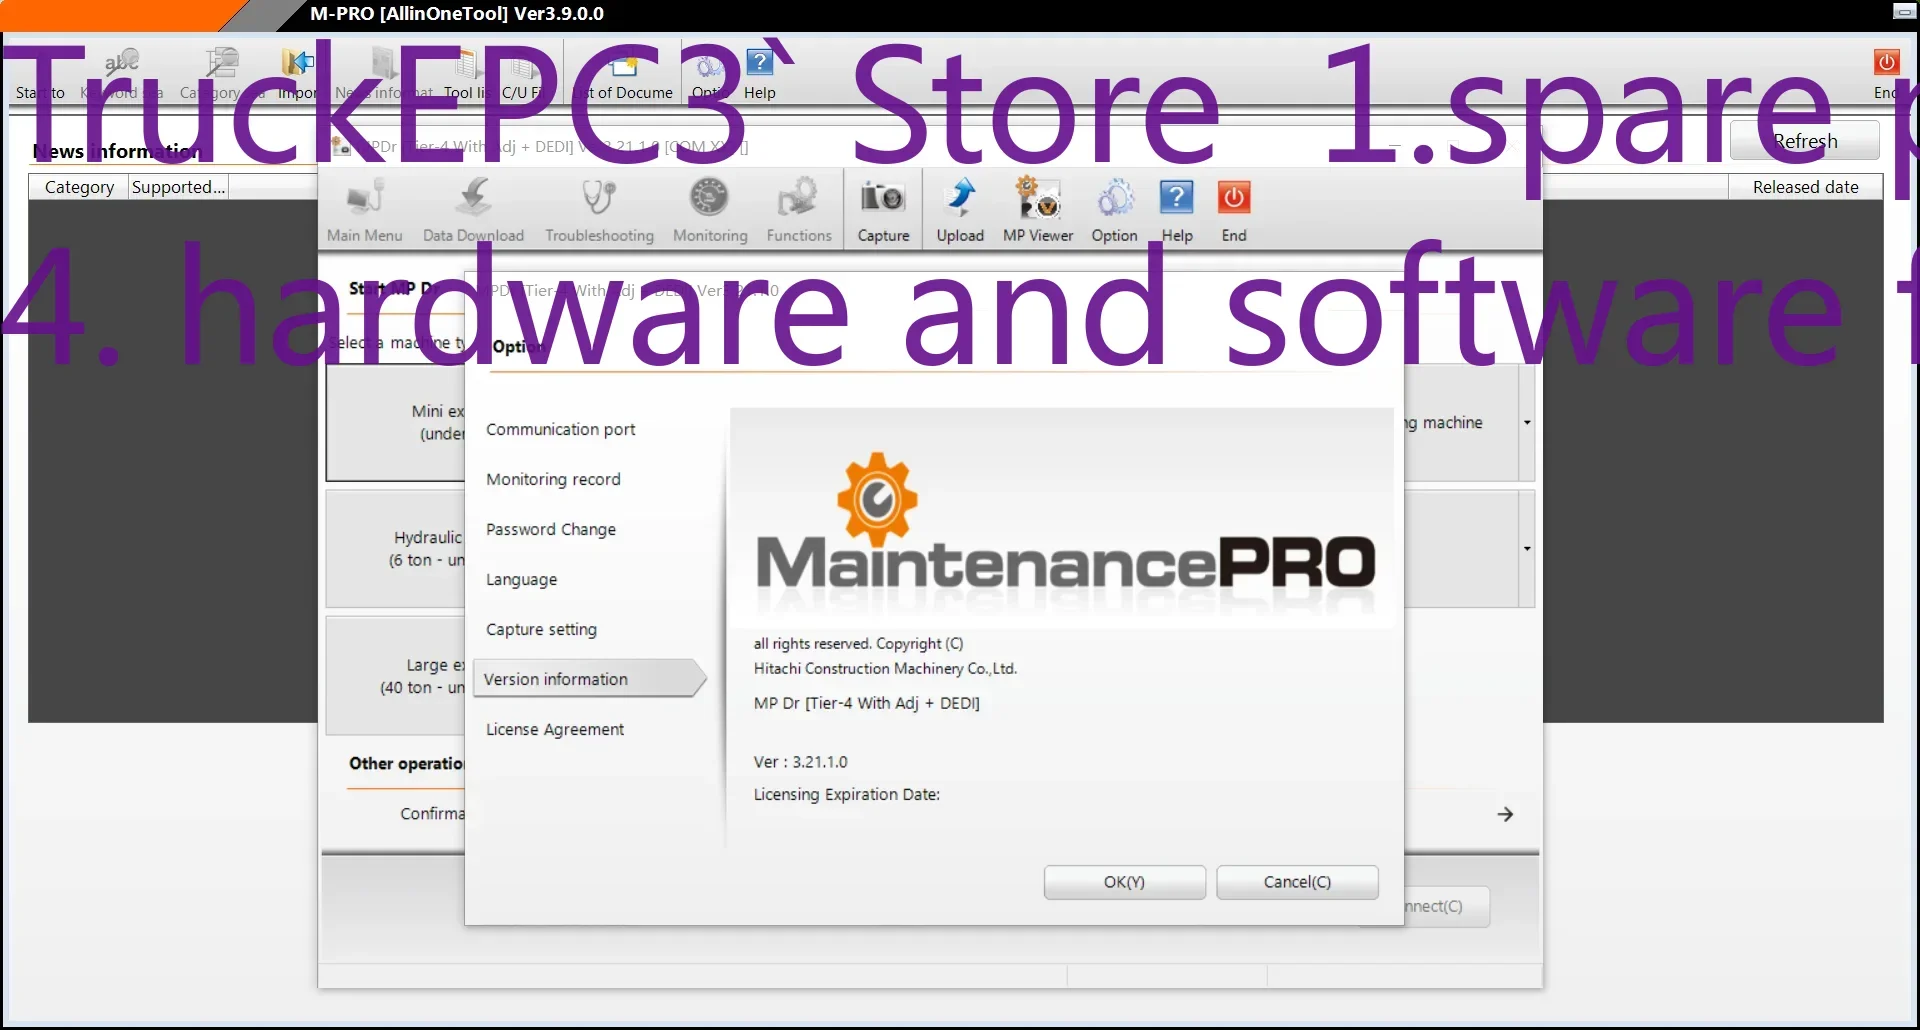Open the Functions panel
The width and height of the screenshot is (1920, 1030).
(798, 207)
